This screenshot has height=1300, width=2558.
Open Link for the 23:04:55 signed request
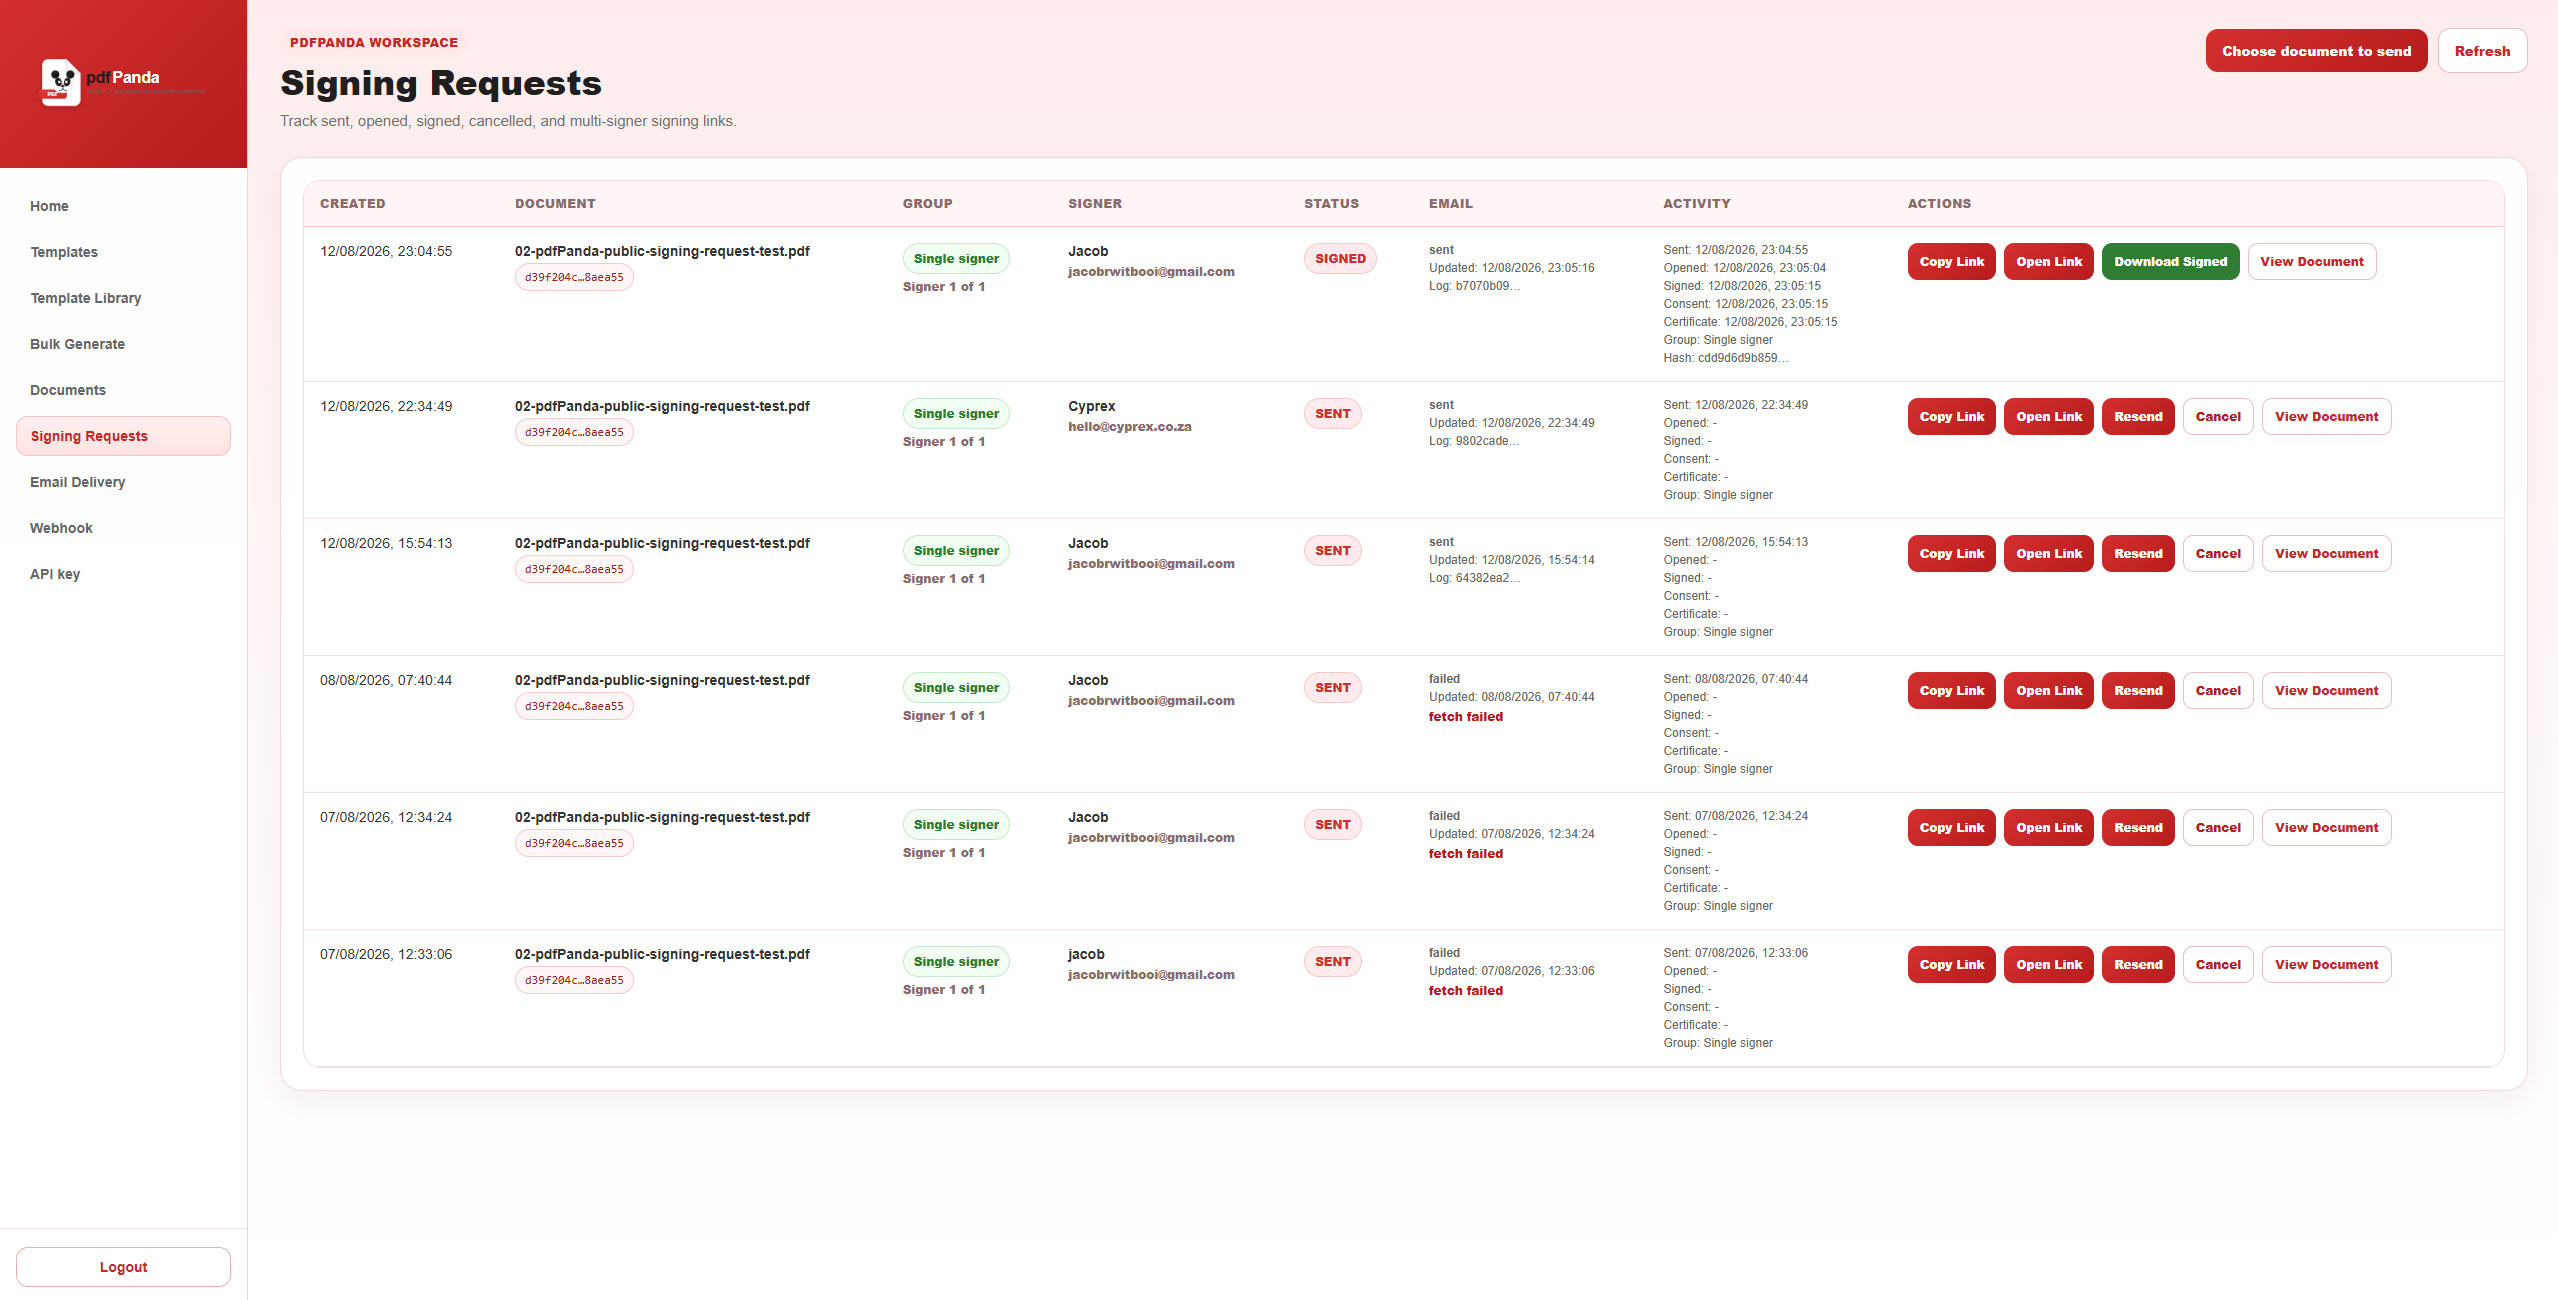(x=2048, y=262)
